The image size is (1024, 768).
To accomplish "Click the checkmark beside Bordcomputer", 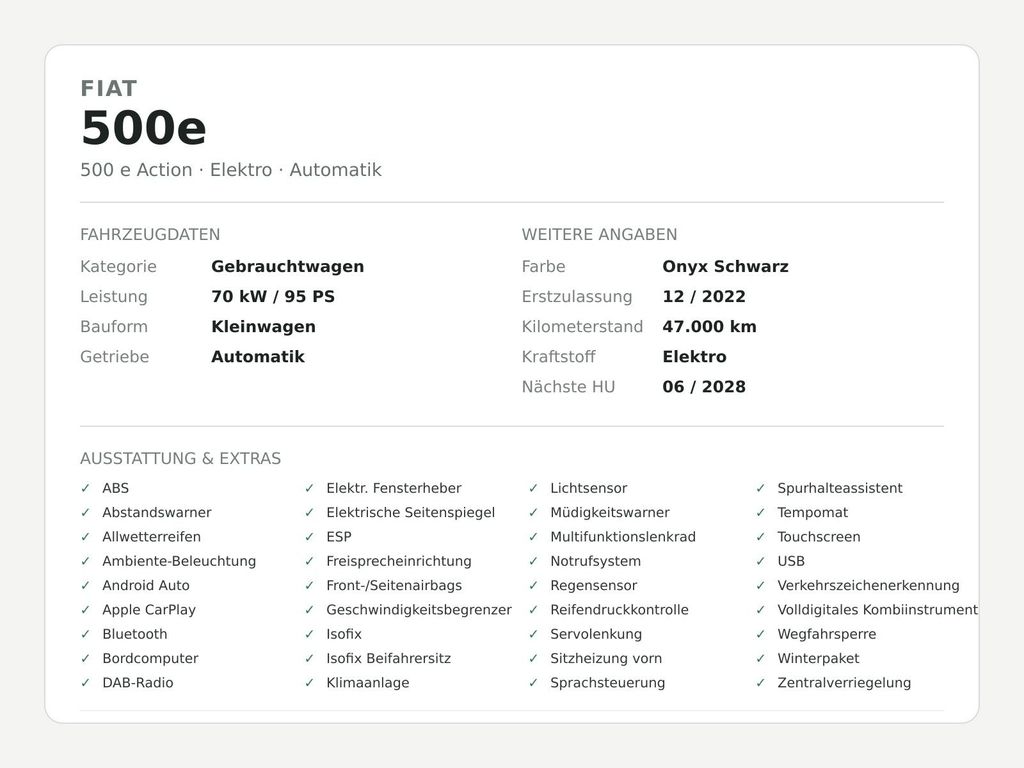I will (x=86, y=658).
